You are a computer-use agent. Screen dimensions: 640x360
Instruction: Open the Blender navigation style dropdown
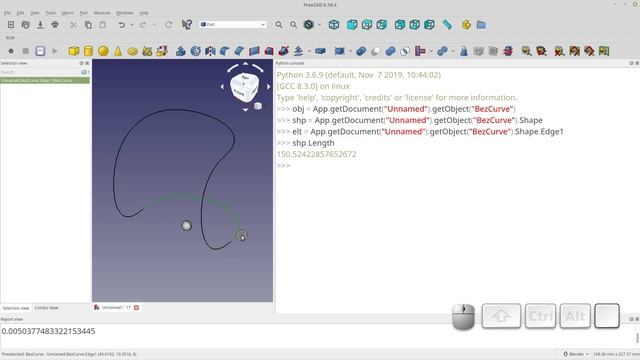coord(576,354)
